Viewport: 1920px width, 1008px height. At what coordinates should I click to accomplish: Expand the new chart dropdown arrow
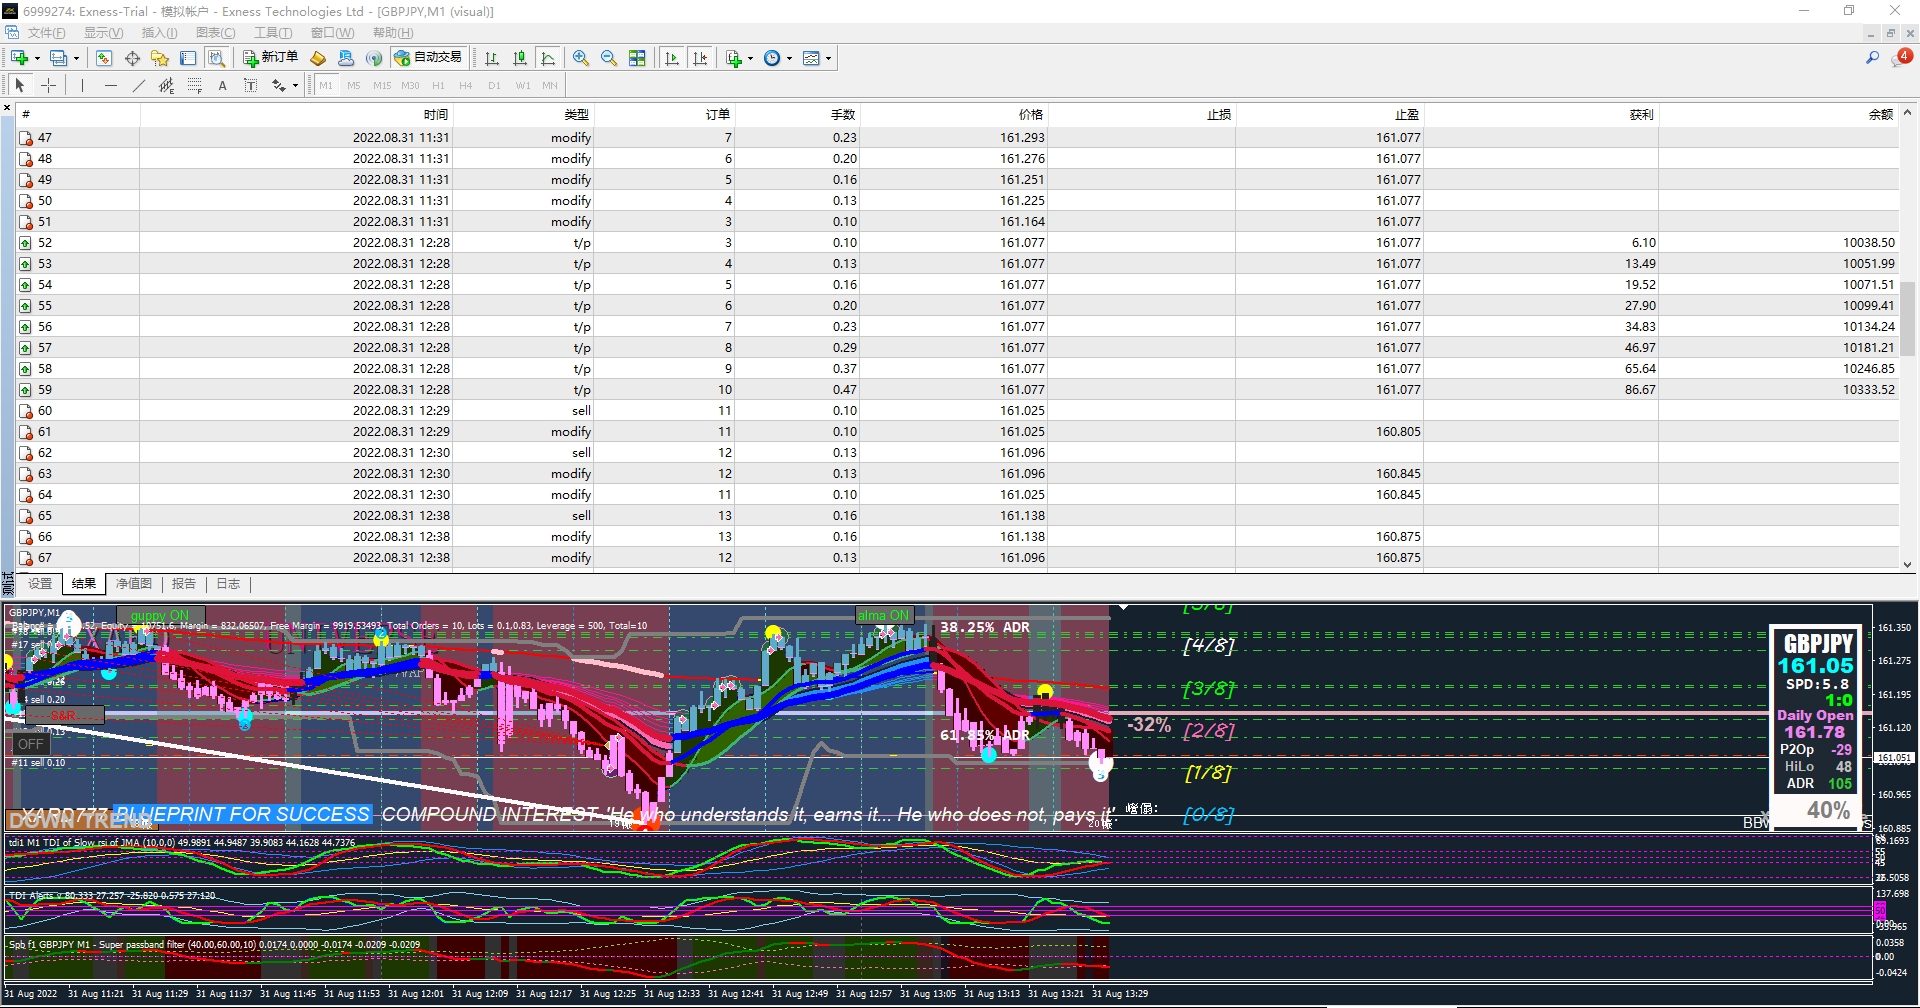pyautogui.click(x=37, y=58)
